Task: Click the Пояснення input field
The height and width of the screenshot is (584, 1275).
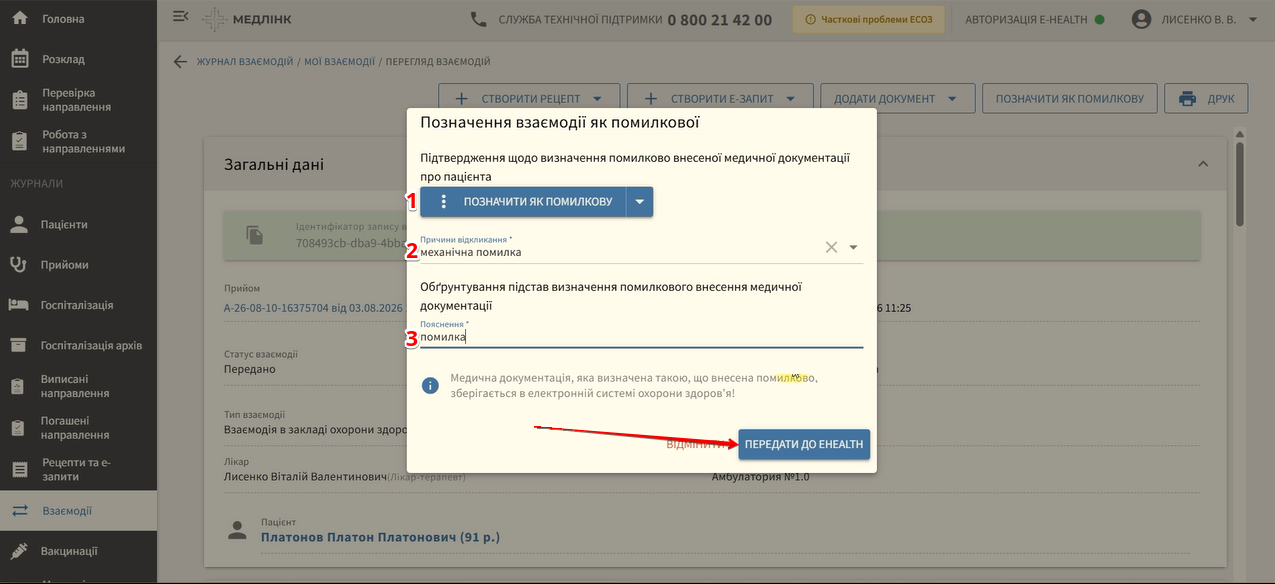Action: pyautogui.click(x=641, y=333)
